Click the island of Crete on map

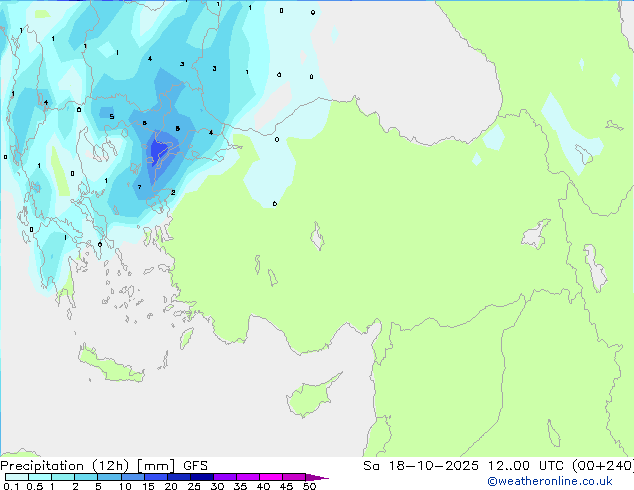click(x=110, y=365)
